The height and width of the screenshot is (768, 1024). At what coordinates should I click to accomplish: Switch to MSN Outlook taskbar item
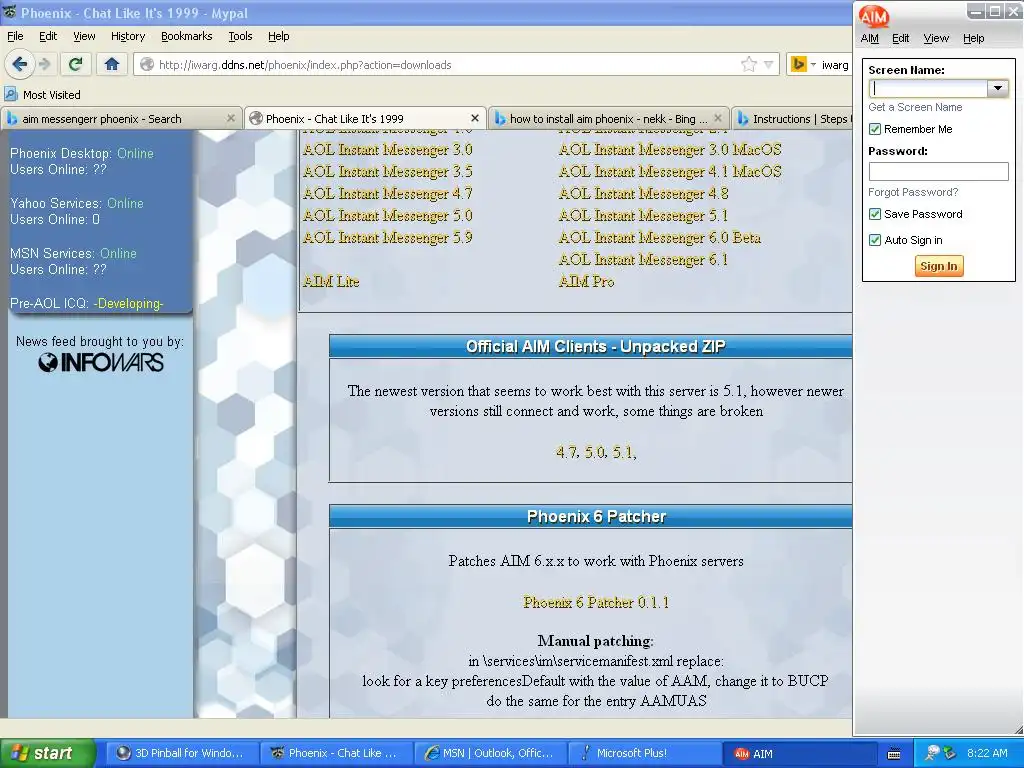click(x=490, y=753)
